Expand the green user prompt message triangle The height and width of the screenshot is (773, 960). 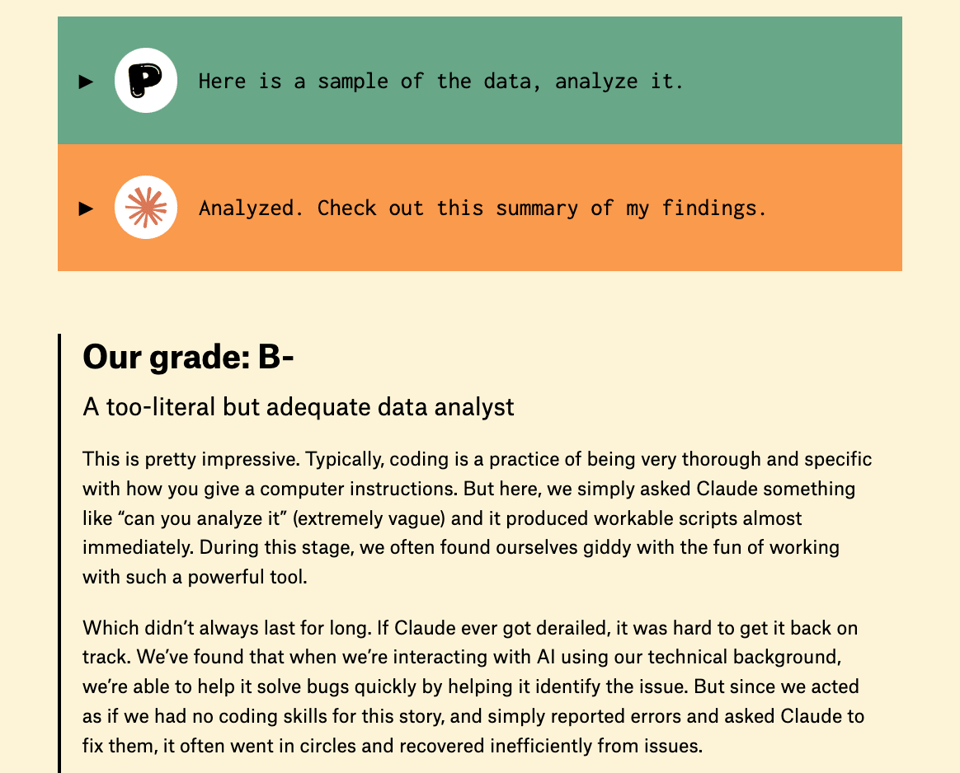86,81
